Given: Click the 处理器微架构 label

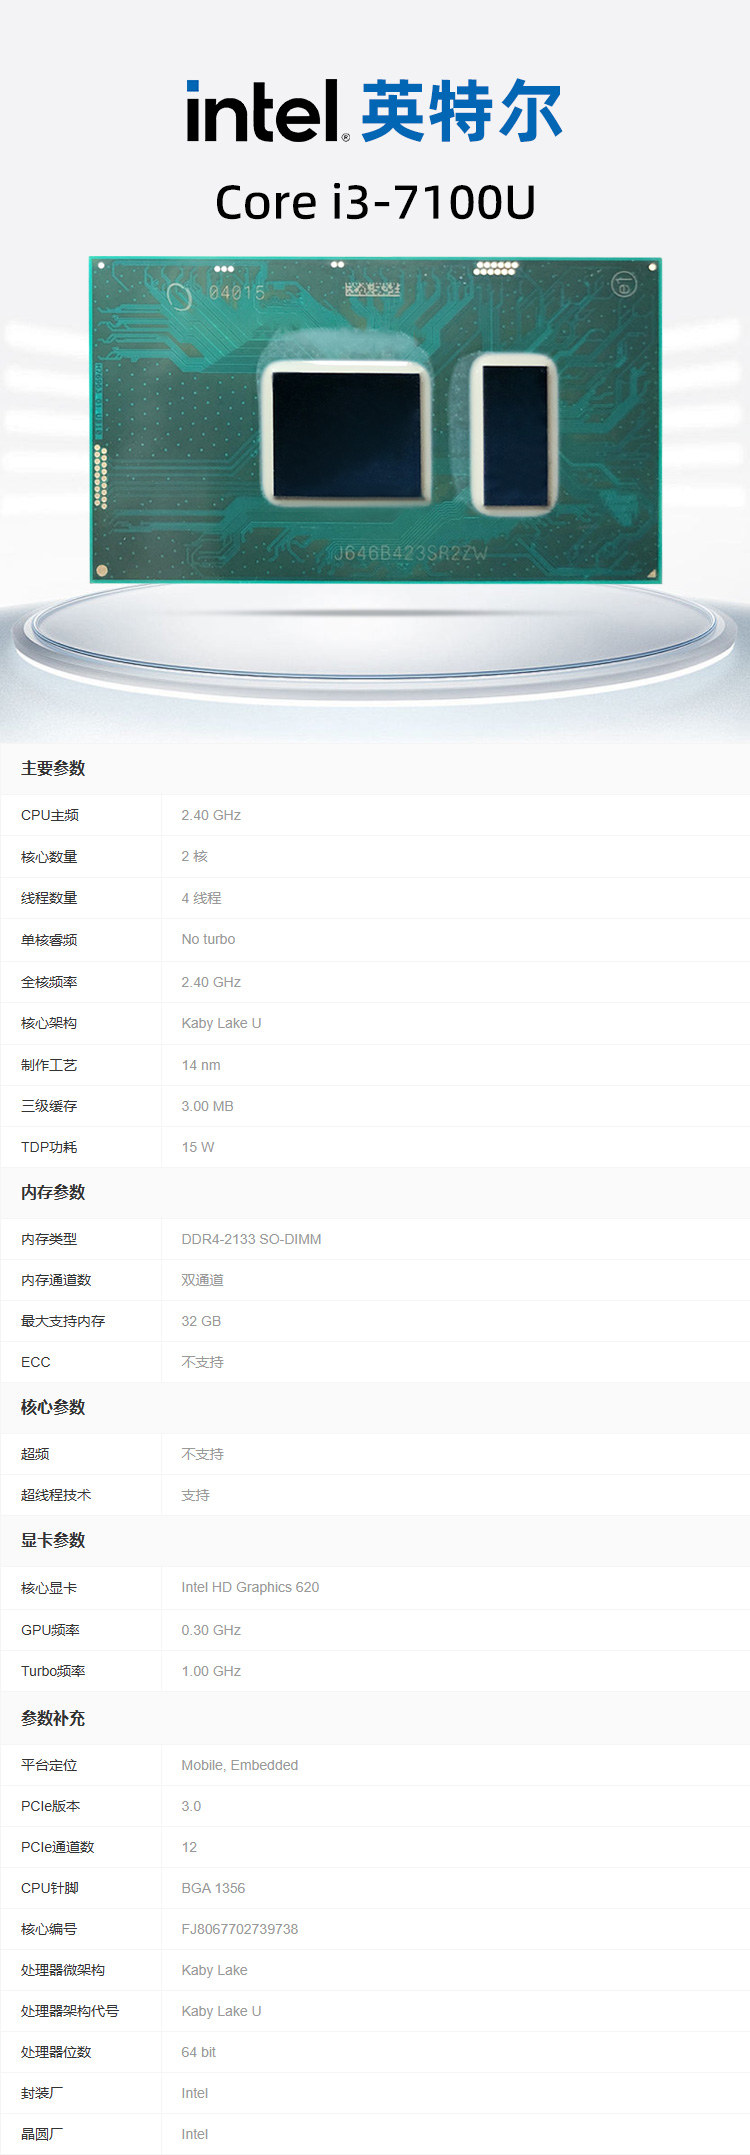Looking at the screenshot, I should (x=63, y=1970).
